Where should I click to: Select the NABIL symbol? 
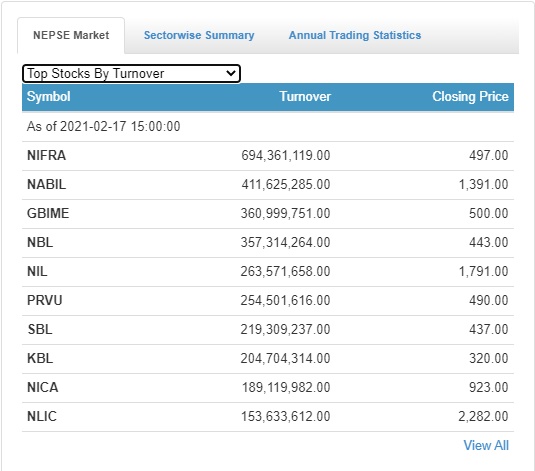tap(46, 184)
